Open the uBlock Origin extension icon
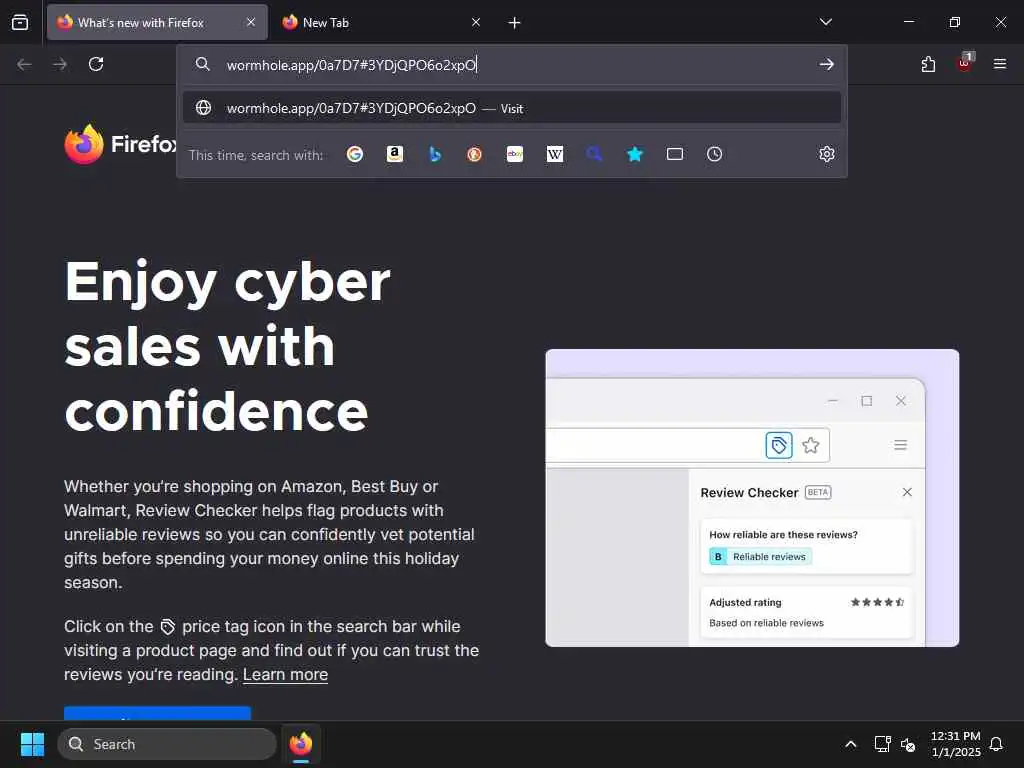 pyautogui.click(x=965, y=63)
